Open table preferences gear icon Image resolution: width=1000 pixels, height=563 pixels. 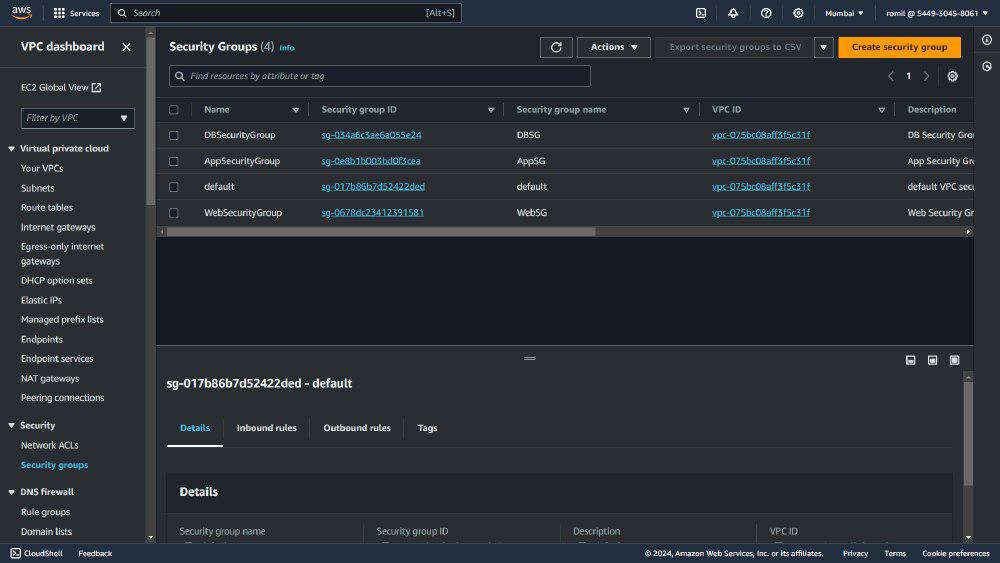point(952,76)
